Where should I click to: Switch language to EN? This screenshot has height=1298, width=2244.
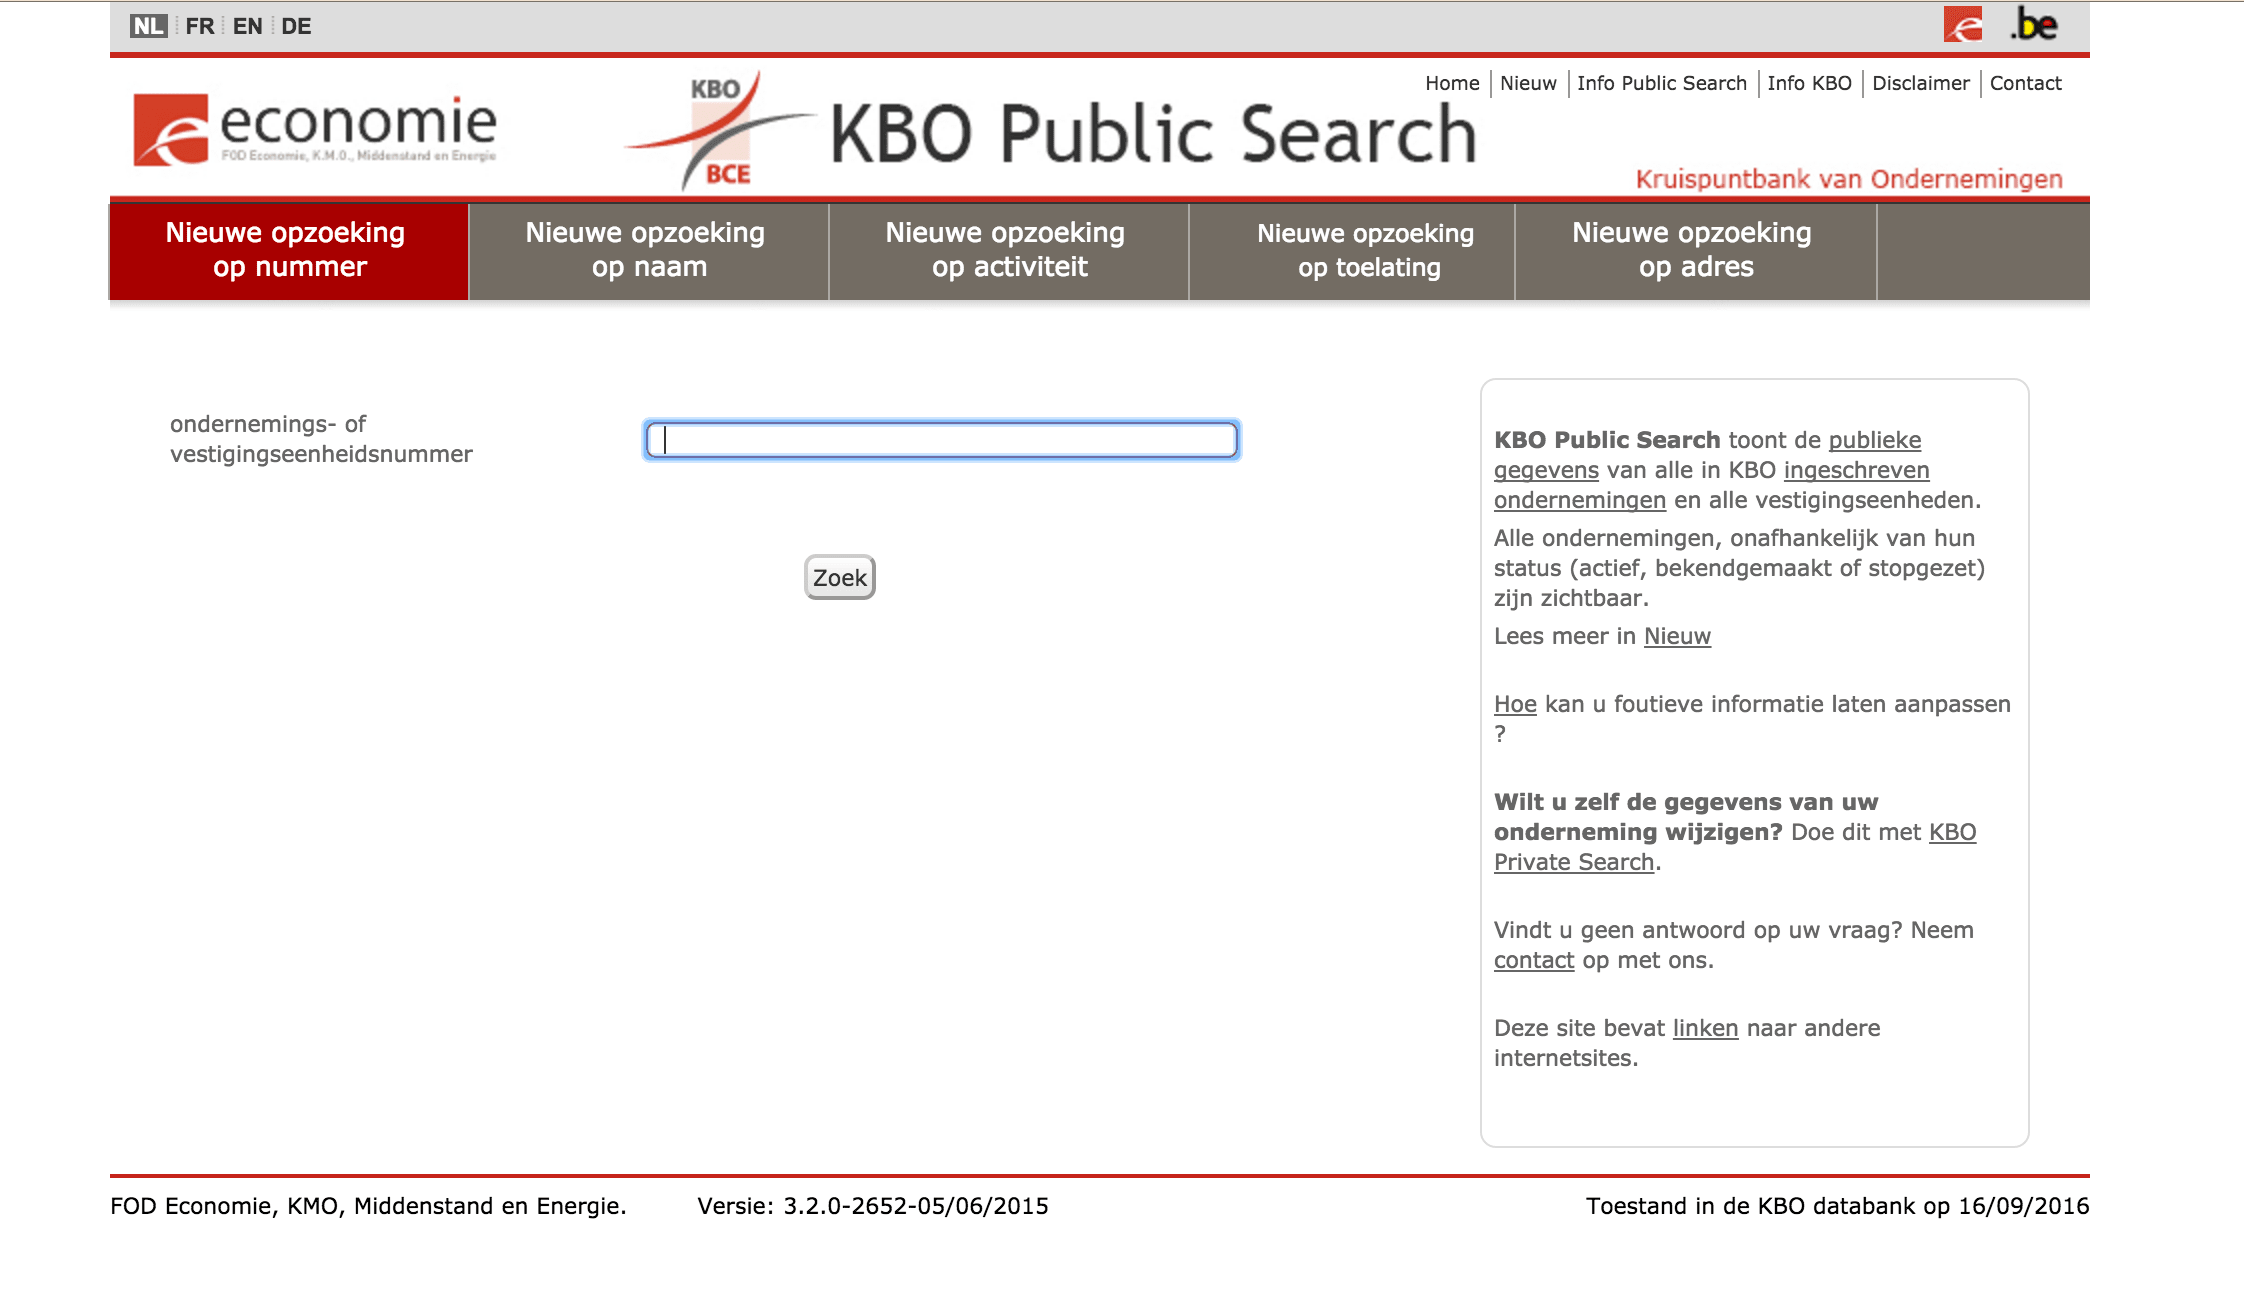(x=247, y=26)
